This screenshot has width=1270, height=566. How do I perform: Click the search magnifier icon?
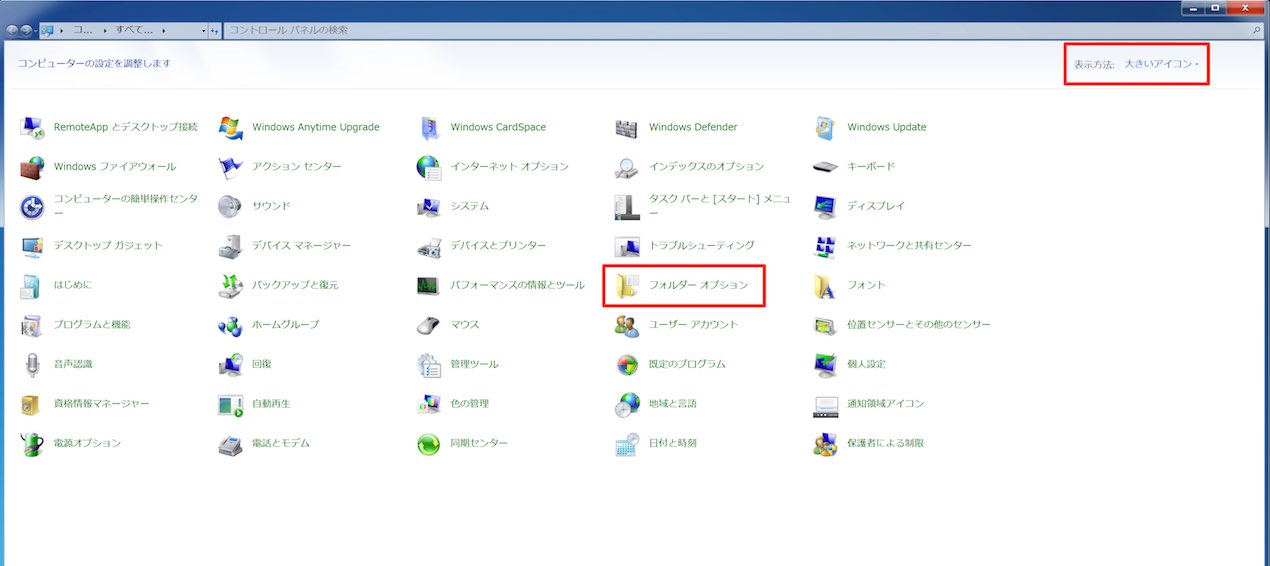pos(1257,31)
